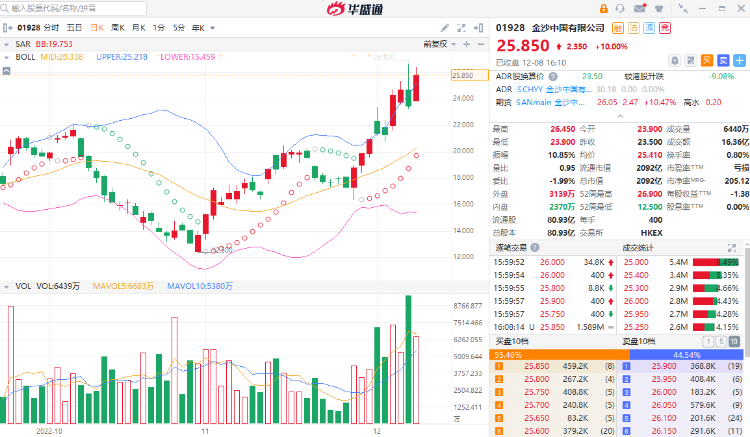750x437 pixels.
Task: Select the 月K chart tab
Action: (139, 28)
